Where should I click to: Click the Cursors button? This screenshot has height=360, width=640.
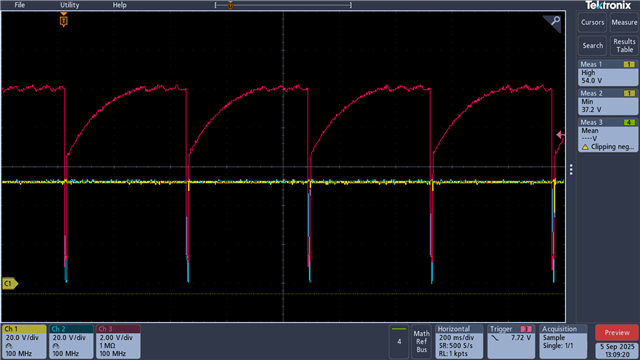592,22
